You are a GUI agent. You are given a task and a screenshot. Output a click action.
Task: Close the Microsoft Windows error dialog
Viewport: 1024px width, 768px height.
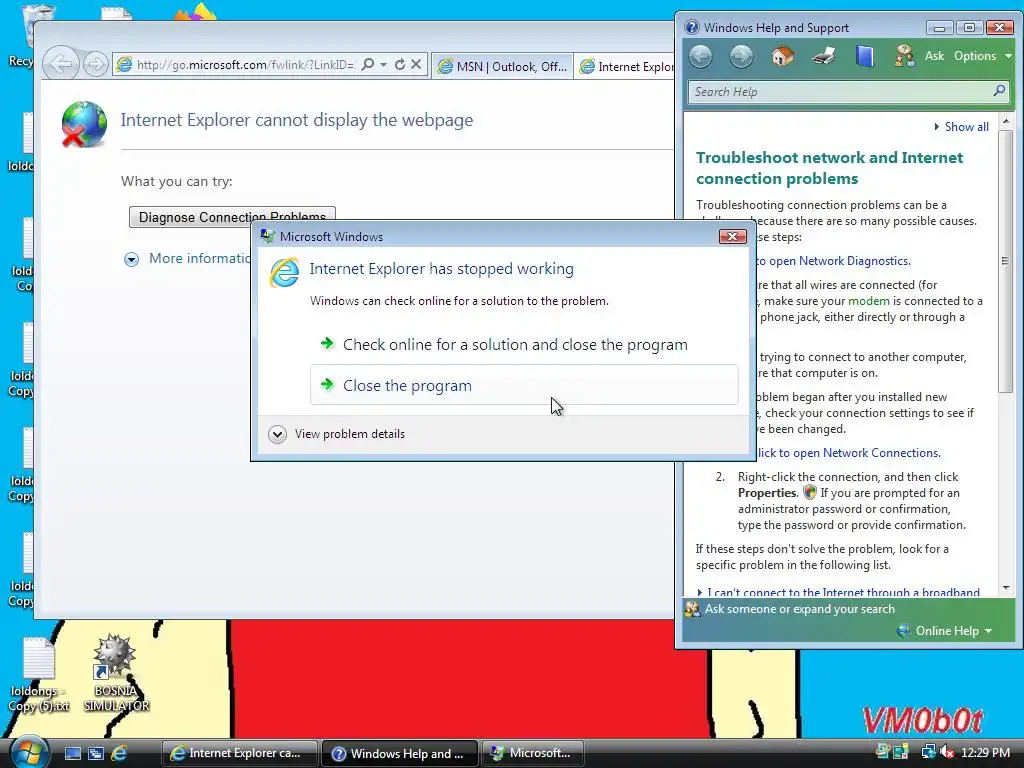click(x=732, y=236)
